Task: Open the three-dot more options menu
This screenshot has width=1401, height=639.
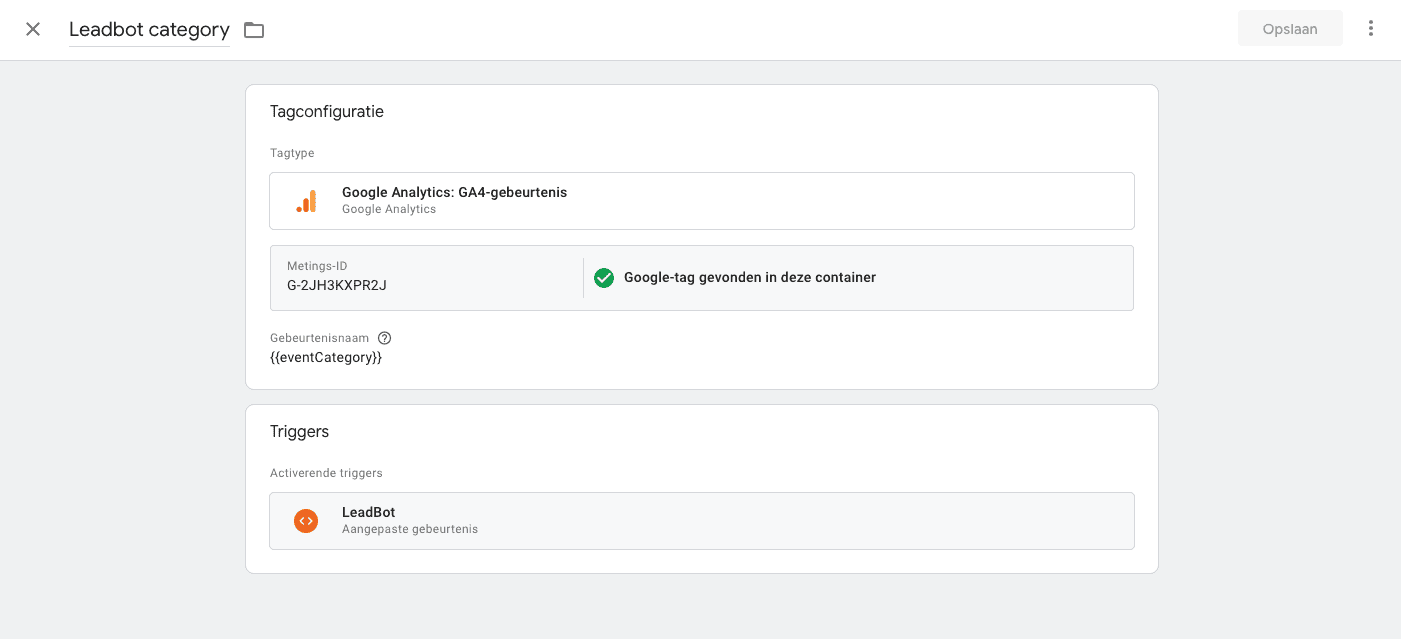Action: coord(1371,29)
